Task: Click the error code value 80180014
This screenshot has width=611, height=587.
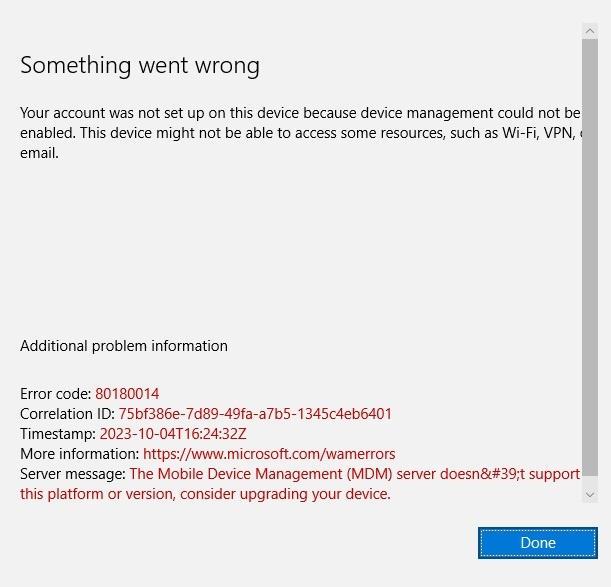Action: click(127, 394)
